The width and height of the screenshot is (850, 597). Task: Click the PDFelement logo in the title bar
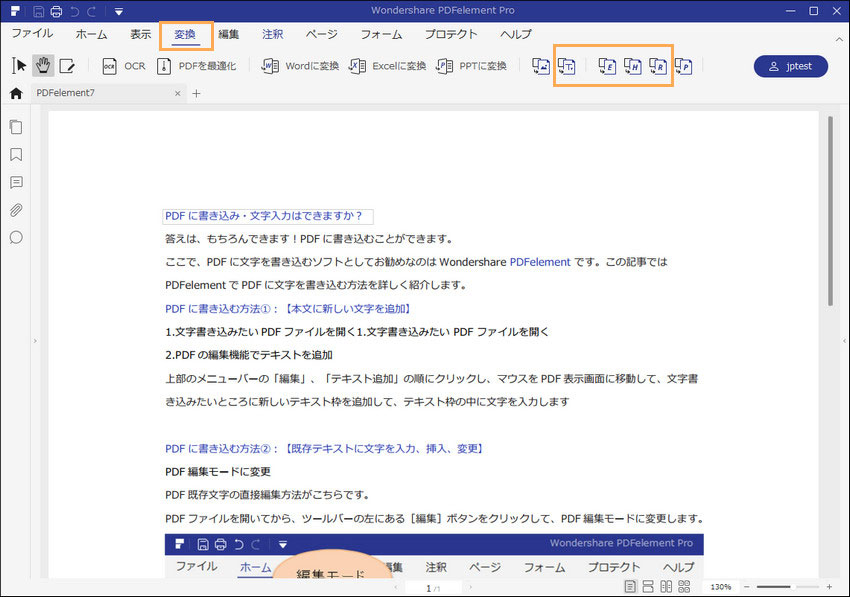(15, 11)
